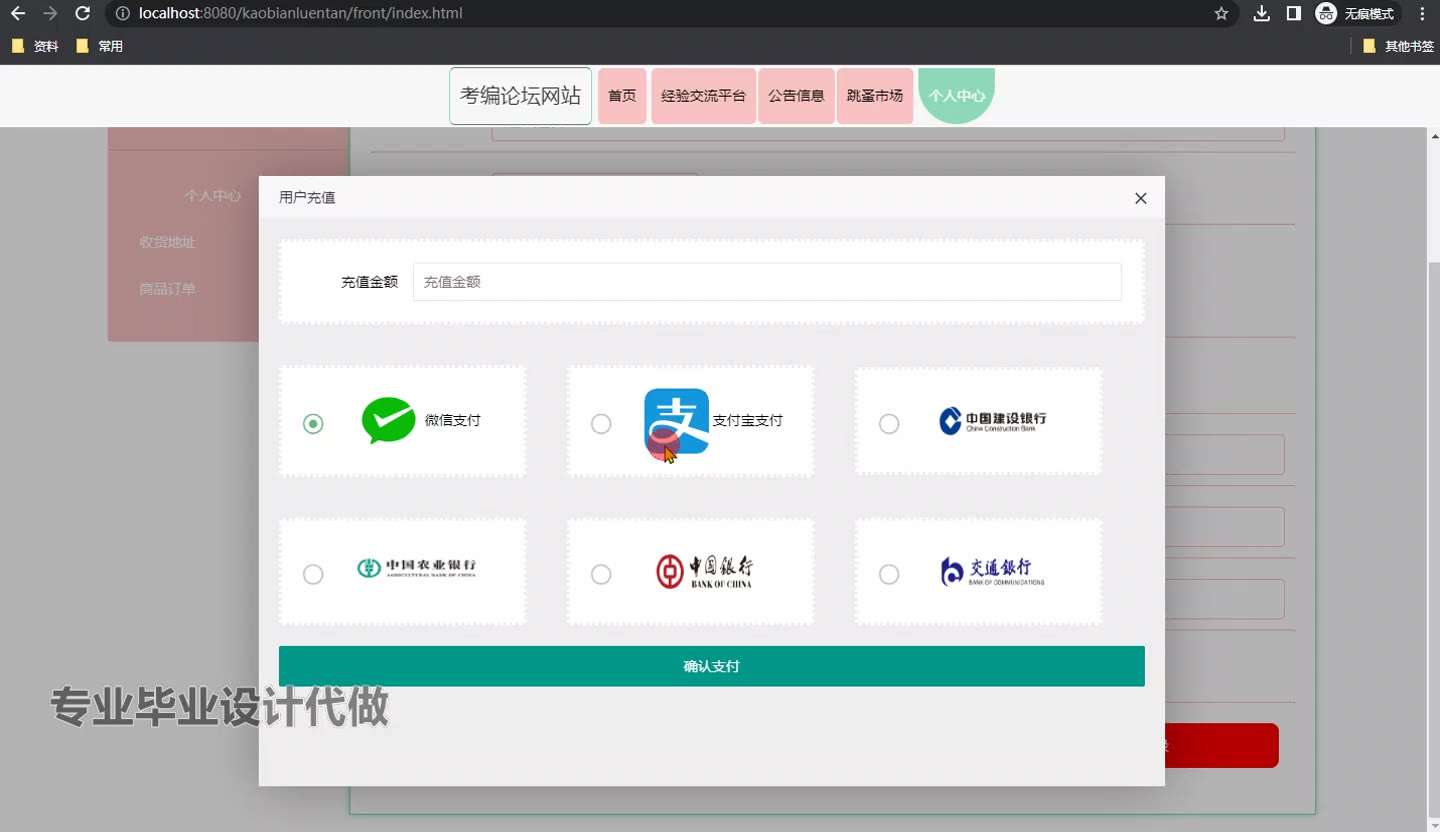Open the 经验交流平台 nav tab
This screenshot has height=832, width=1440.
pos(703,96)
